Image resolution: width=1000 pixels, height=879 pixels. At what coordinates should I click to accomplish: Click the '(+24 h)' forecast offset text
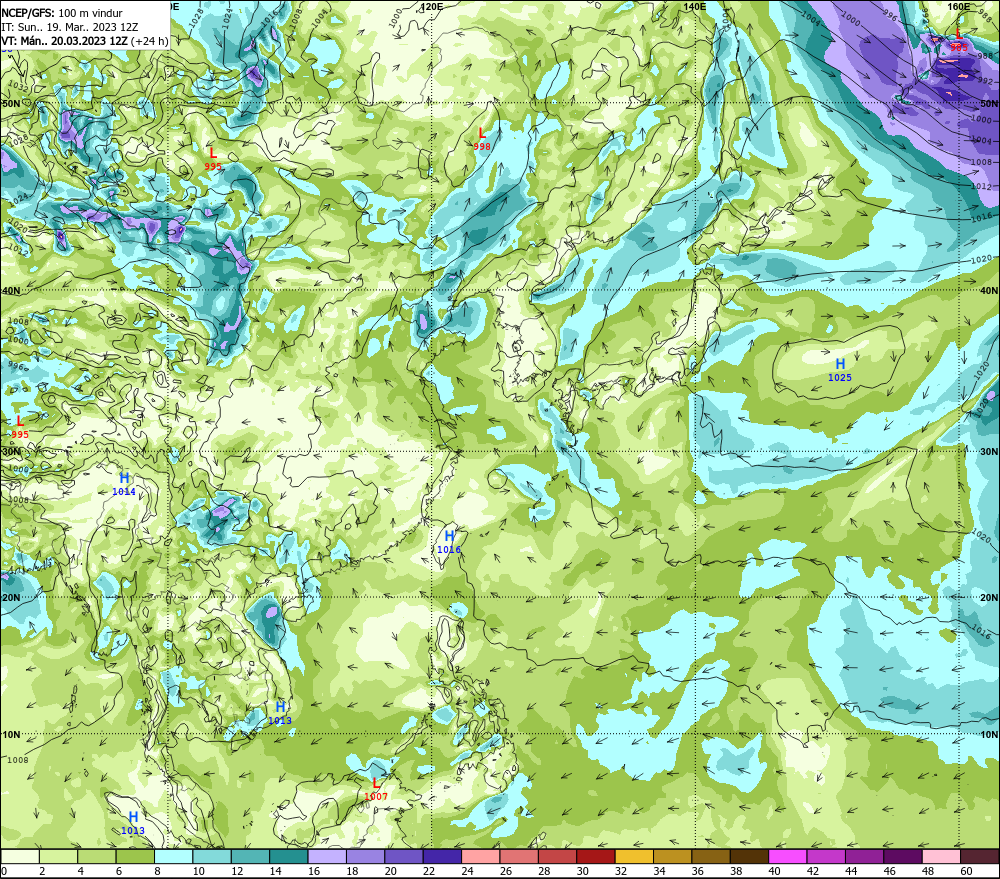(150, 41)
